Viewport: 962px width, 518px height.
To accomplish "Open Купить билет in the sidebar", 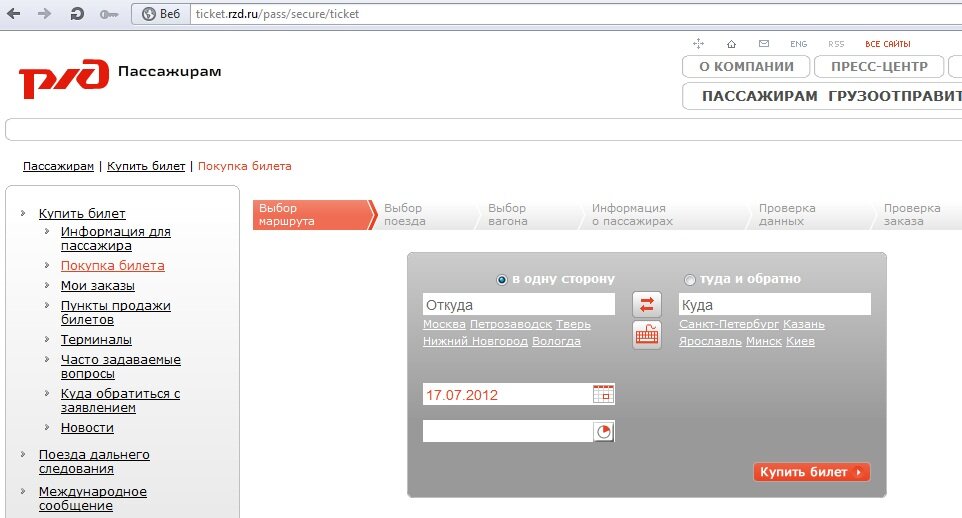I will (x=82, y=214).
